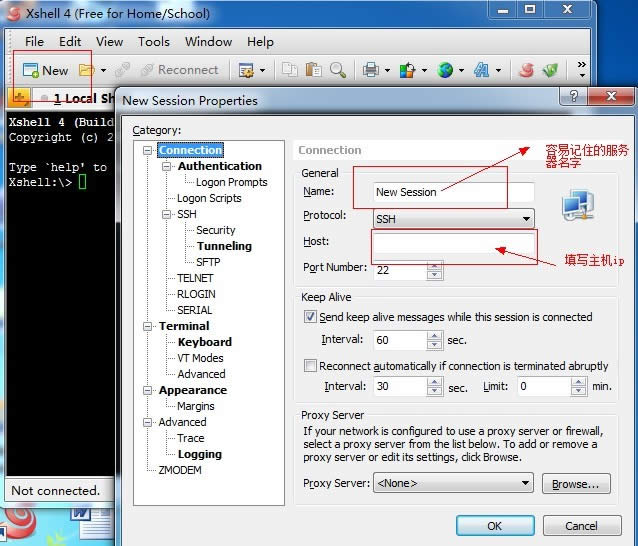Screen dimensions: 638x546
Task: Open the Window menu
Action: tap(208, 41)
